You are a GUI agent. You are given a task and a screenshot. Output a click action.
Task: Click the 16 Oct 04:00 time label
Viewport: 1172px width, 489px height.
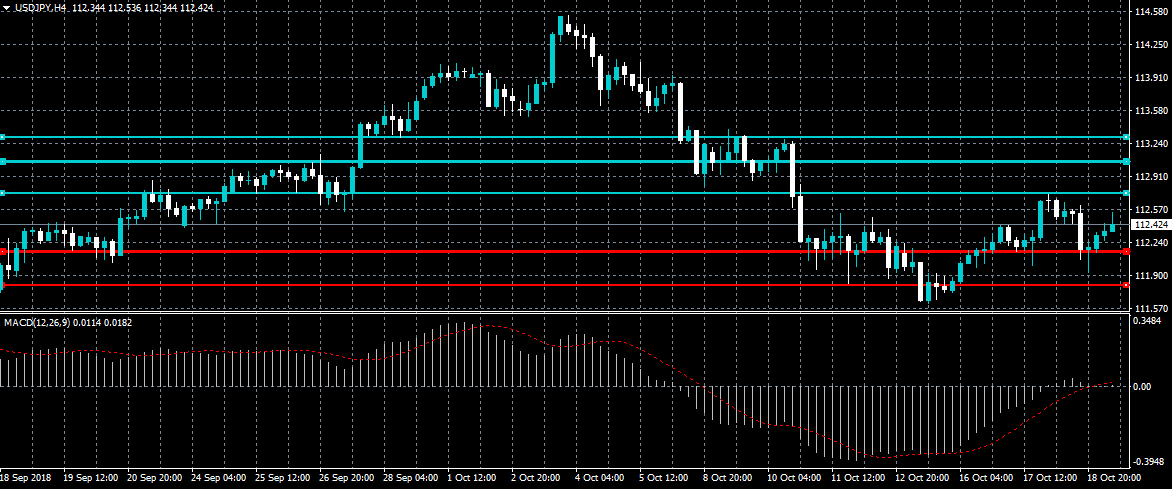pyautogui.click(x=988, y=477)
